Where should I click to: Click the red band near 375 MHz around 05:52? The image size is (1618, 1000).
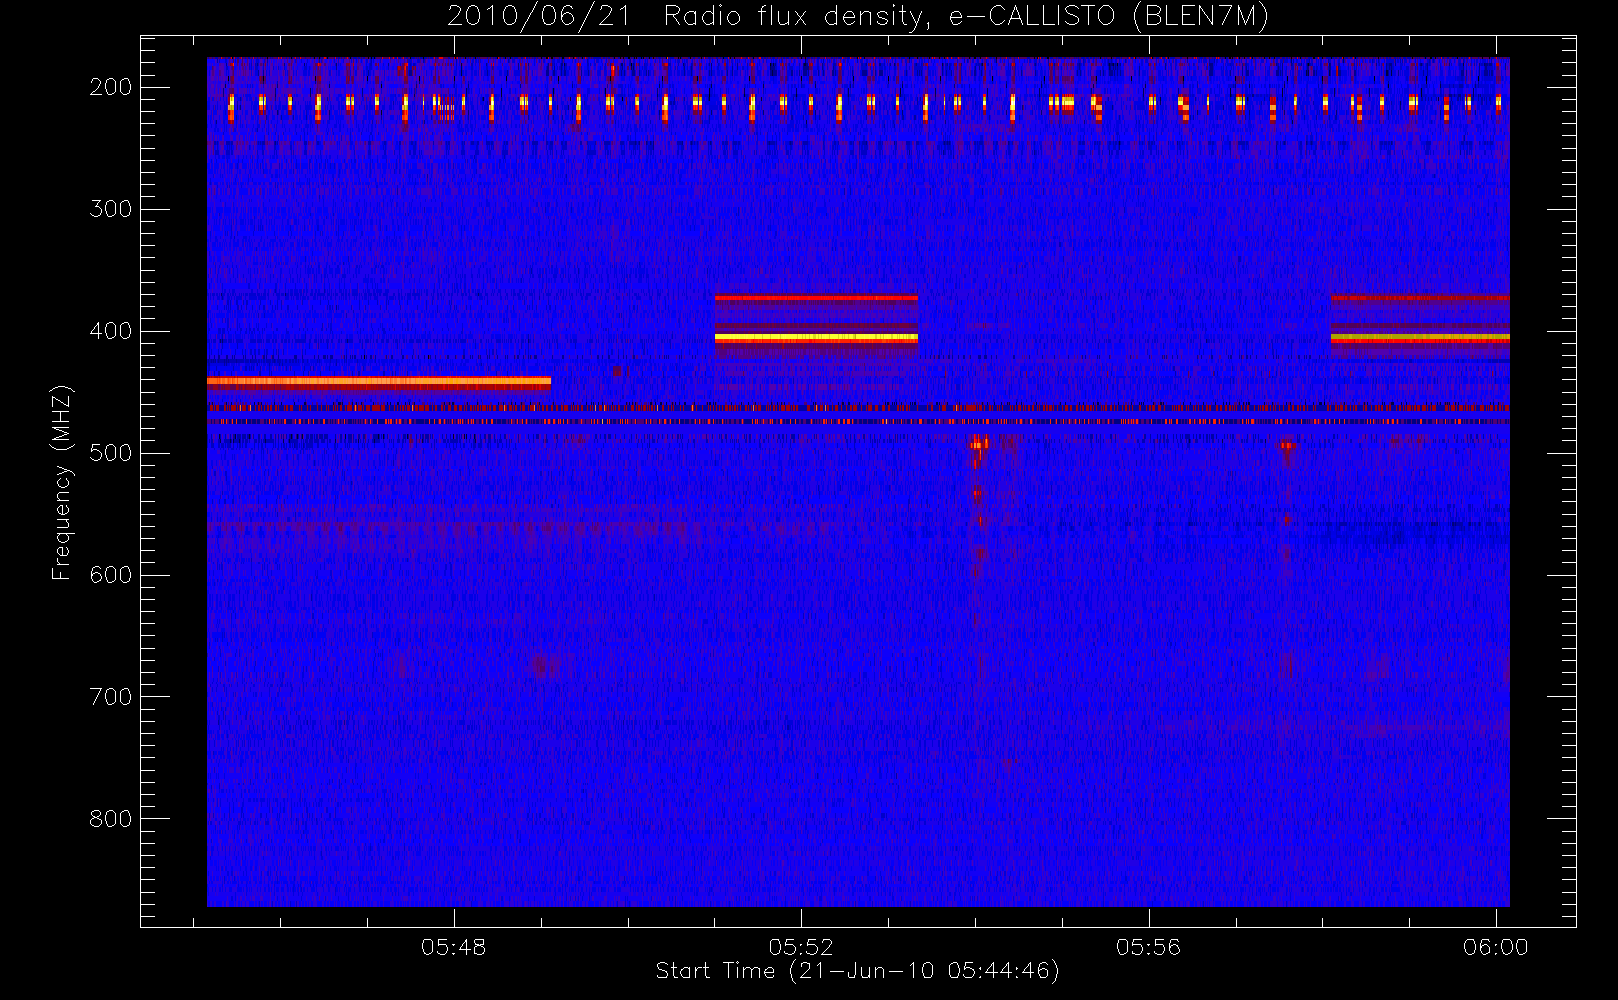pos(816,298)
